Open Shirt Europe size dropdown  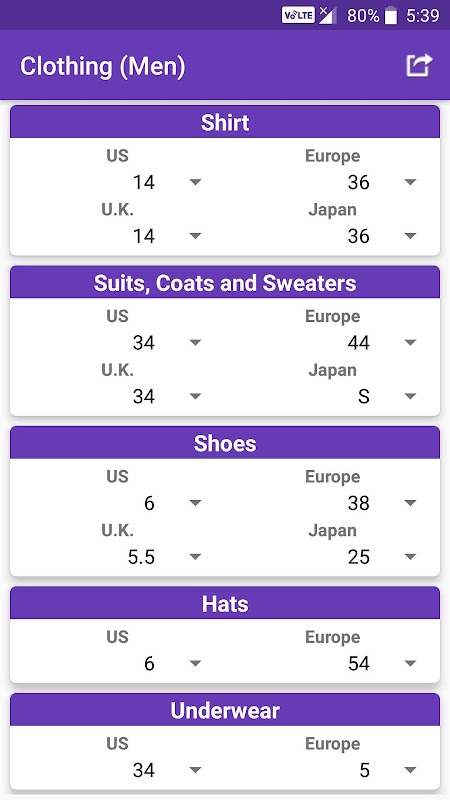pos(332,182)
